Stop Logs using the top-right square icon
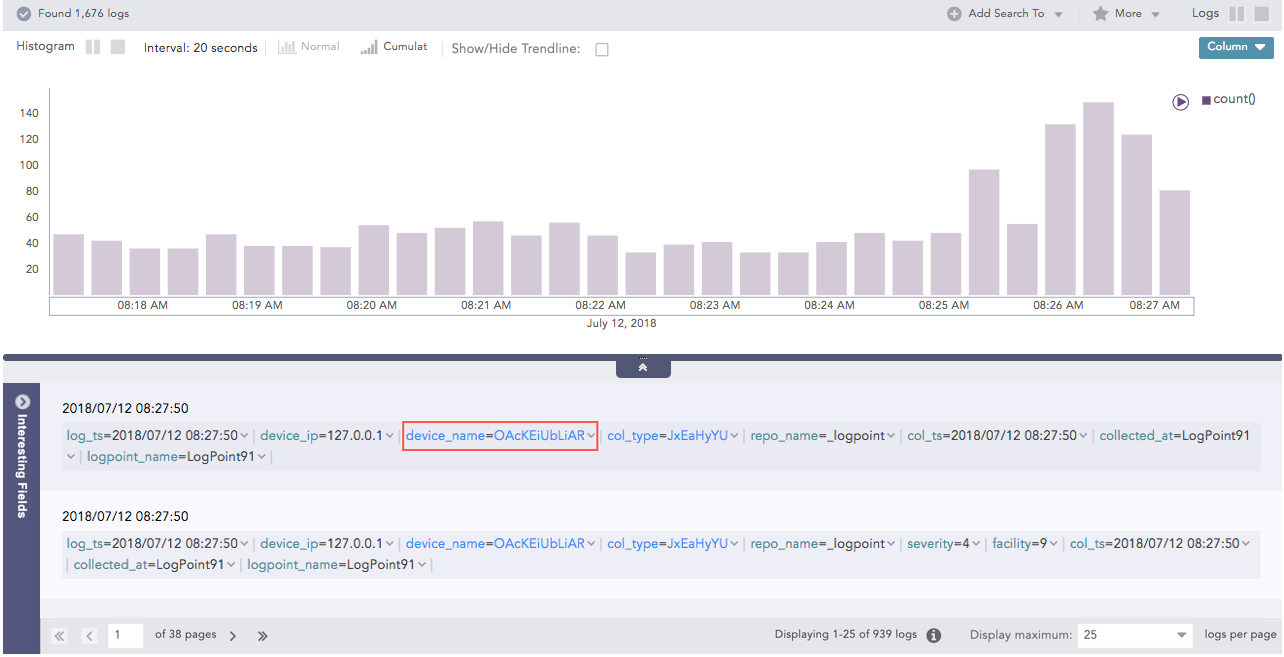The image size is (1284, 657). pyautogui.click(x=1262, y=14)
